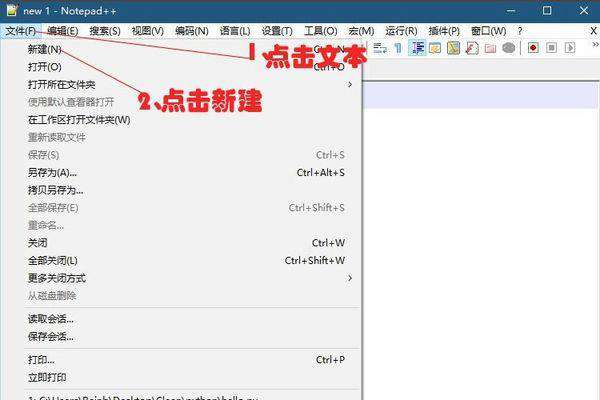This screenshot has height=400, width=600.
Task: Open the Folder as Workspace toolbar icon
Action: point(490,48)
